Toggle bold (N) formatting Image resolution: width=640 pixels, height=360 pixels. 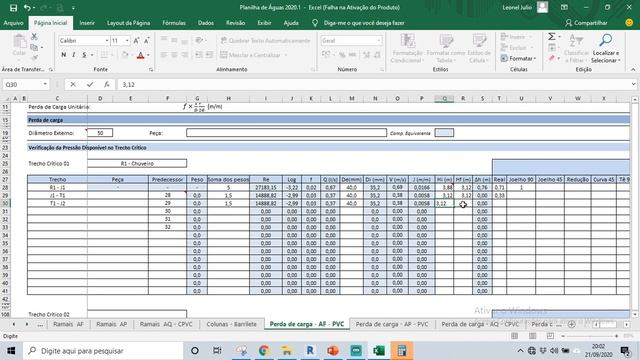click(x=64, y=55)
